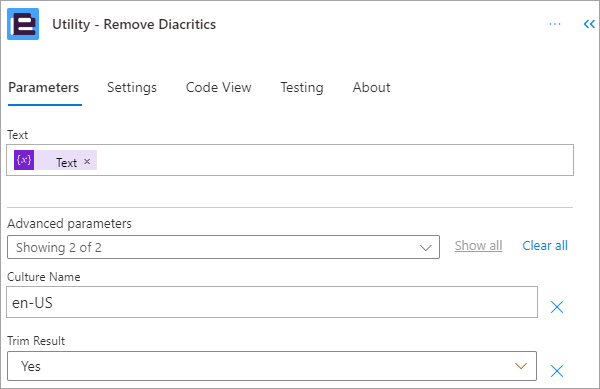Click the Trim Result chevron arrow
This screenshot has width=600, height=389.
click(520, 366)
